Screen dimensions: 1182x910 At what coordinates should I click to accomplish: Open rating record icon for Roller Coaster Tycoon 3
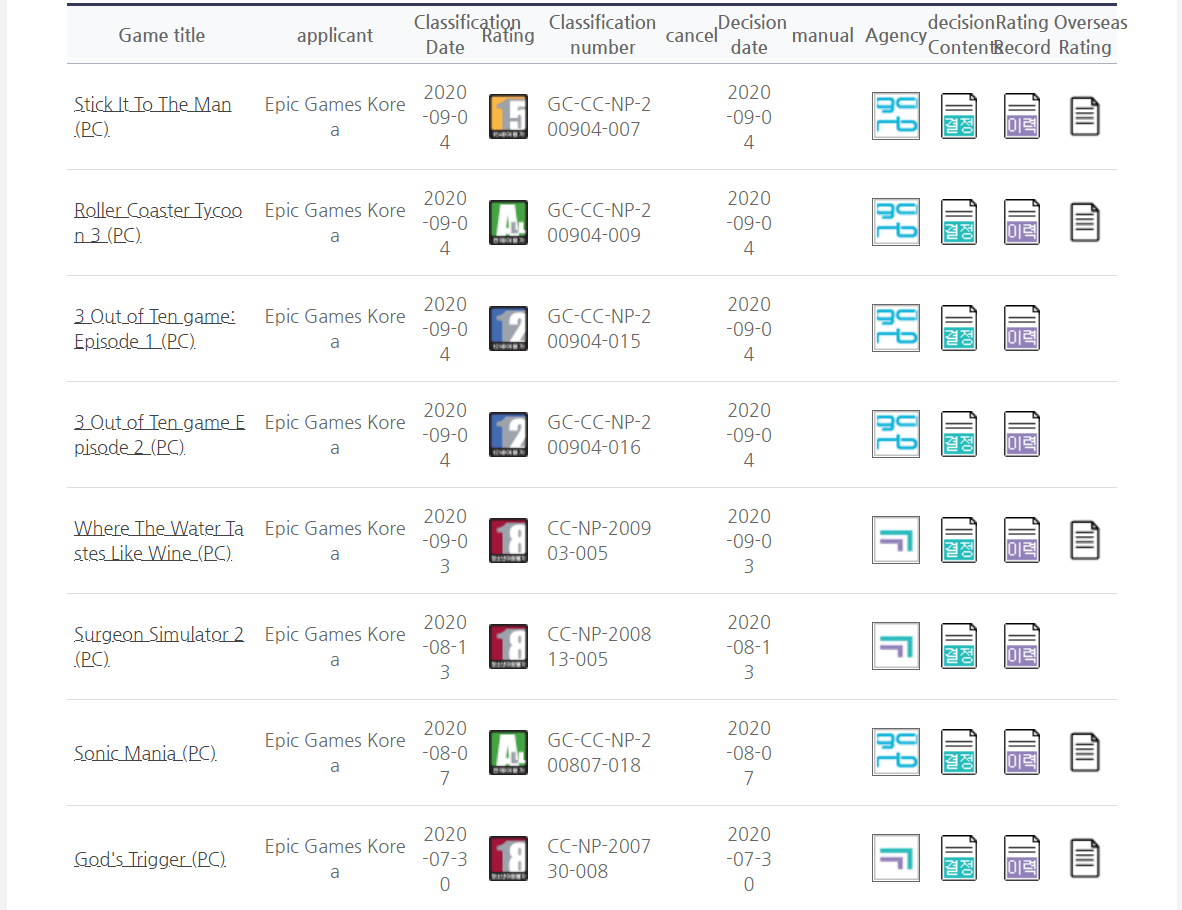pos(1022,222)
